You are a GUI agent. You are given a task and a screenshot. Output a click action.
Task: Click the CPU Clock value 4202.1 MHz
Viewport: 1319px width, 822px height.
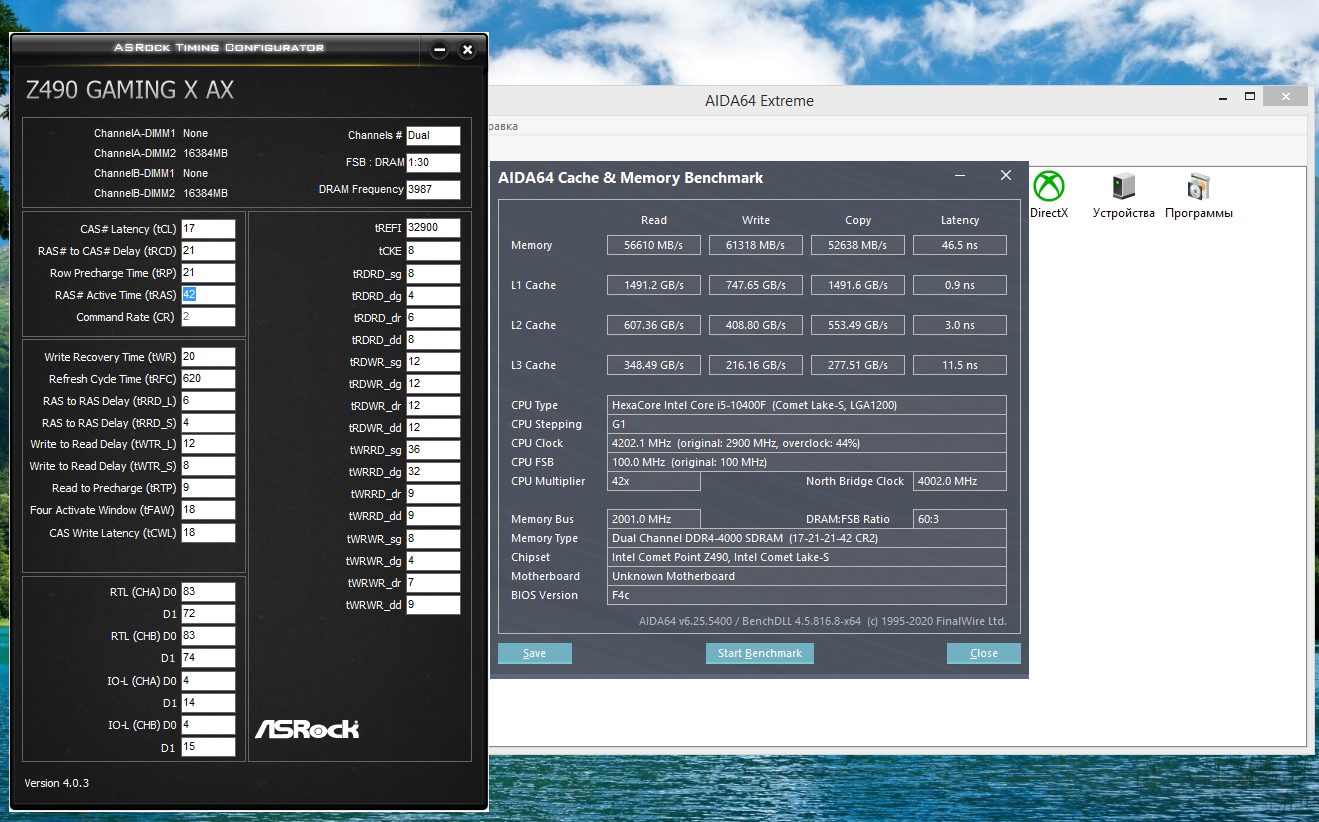808,443
